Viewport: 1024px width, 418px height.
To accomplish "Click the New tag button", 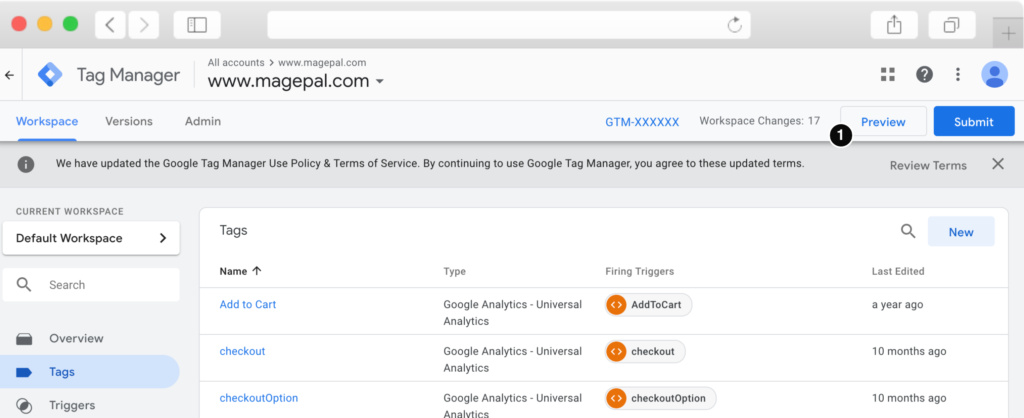I will pos(961,232).
